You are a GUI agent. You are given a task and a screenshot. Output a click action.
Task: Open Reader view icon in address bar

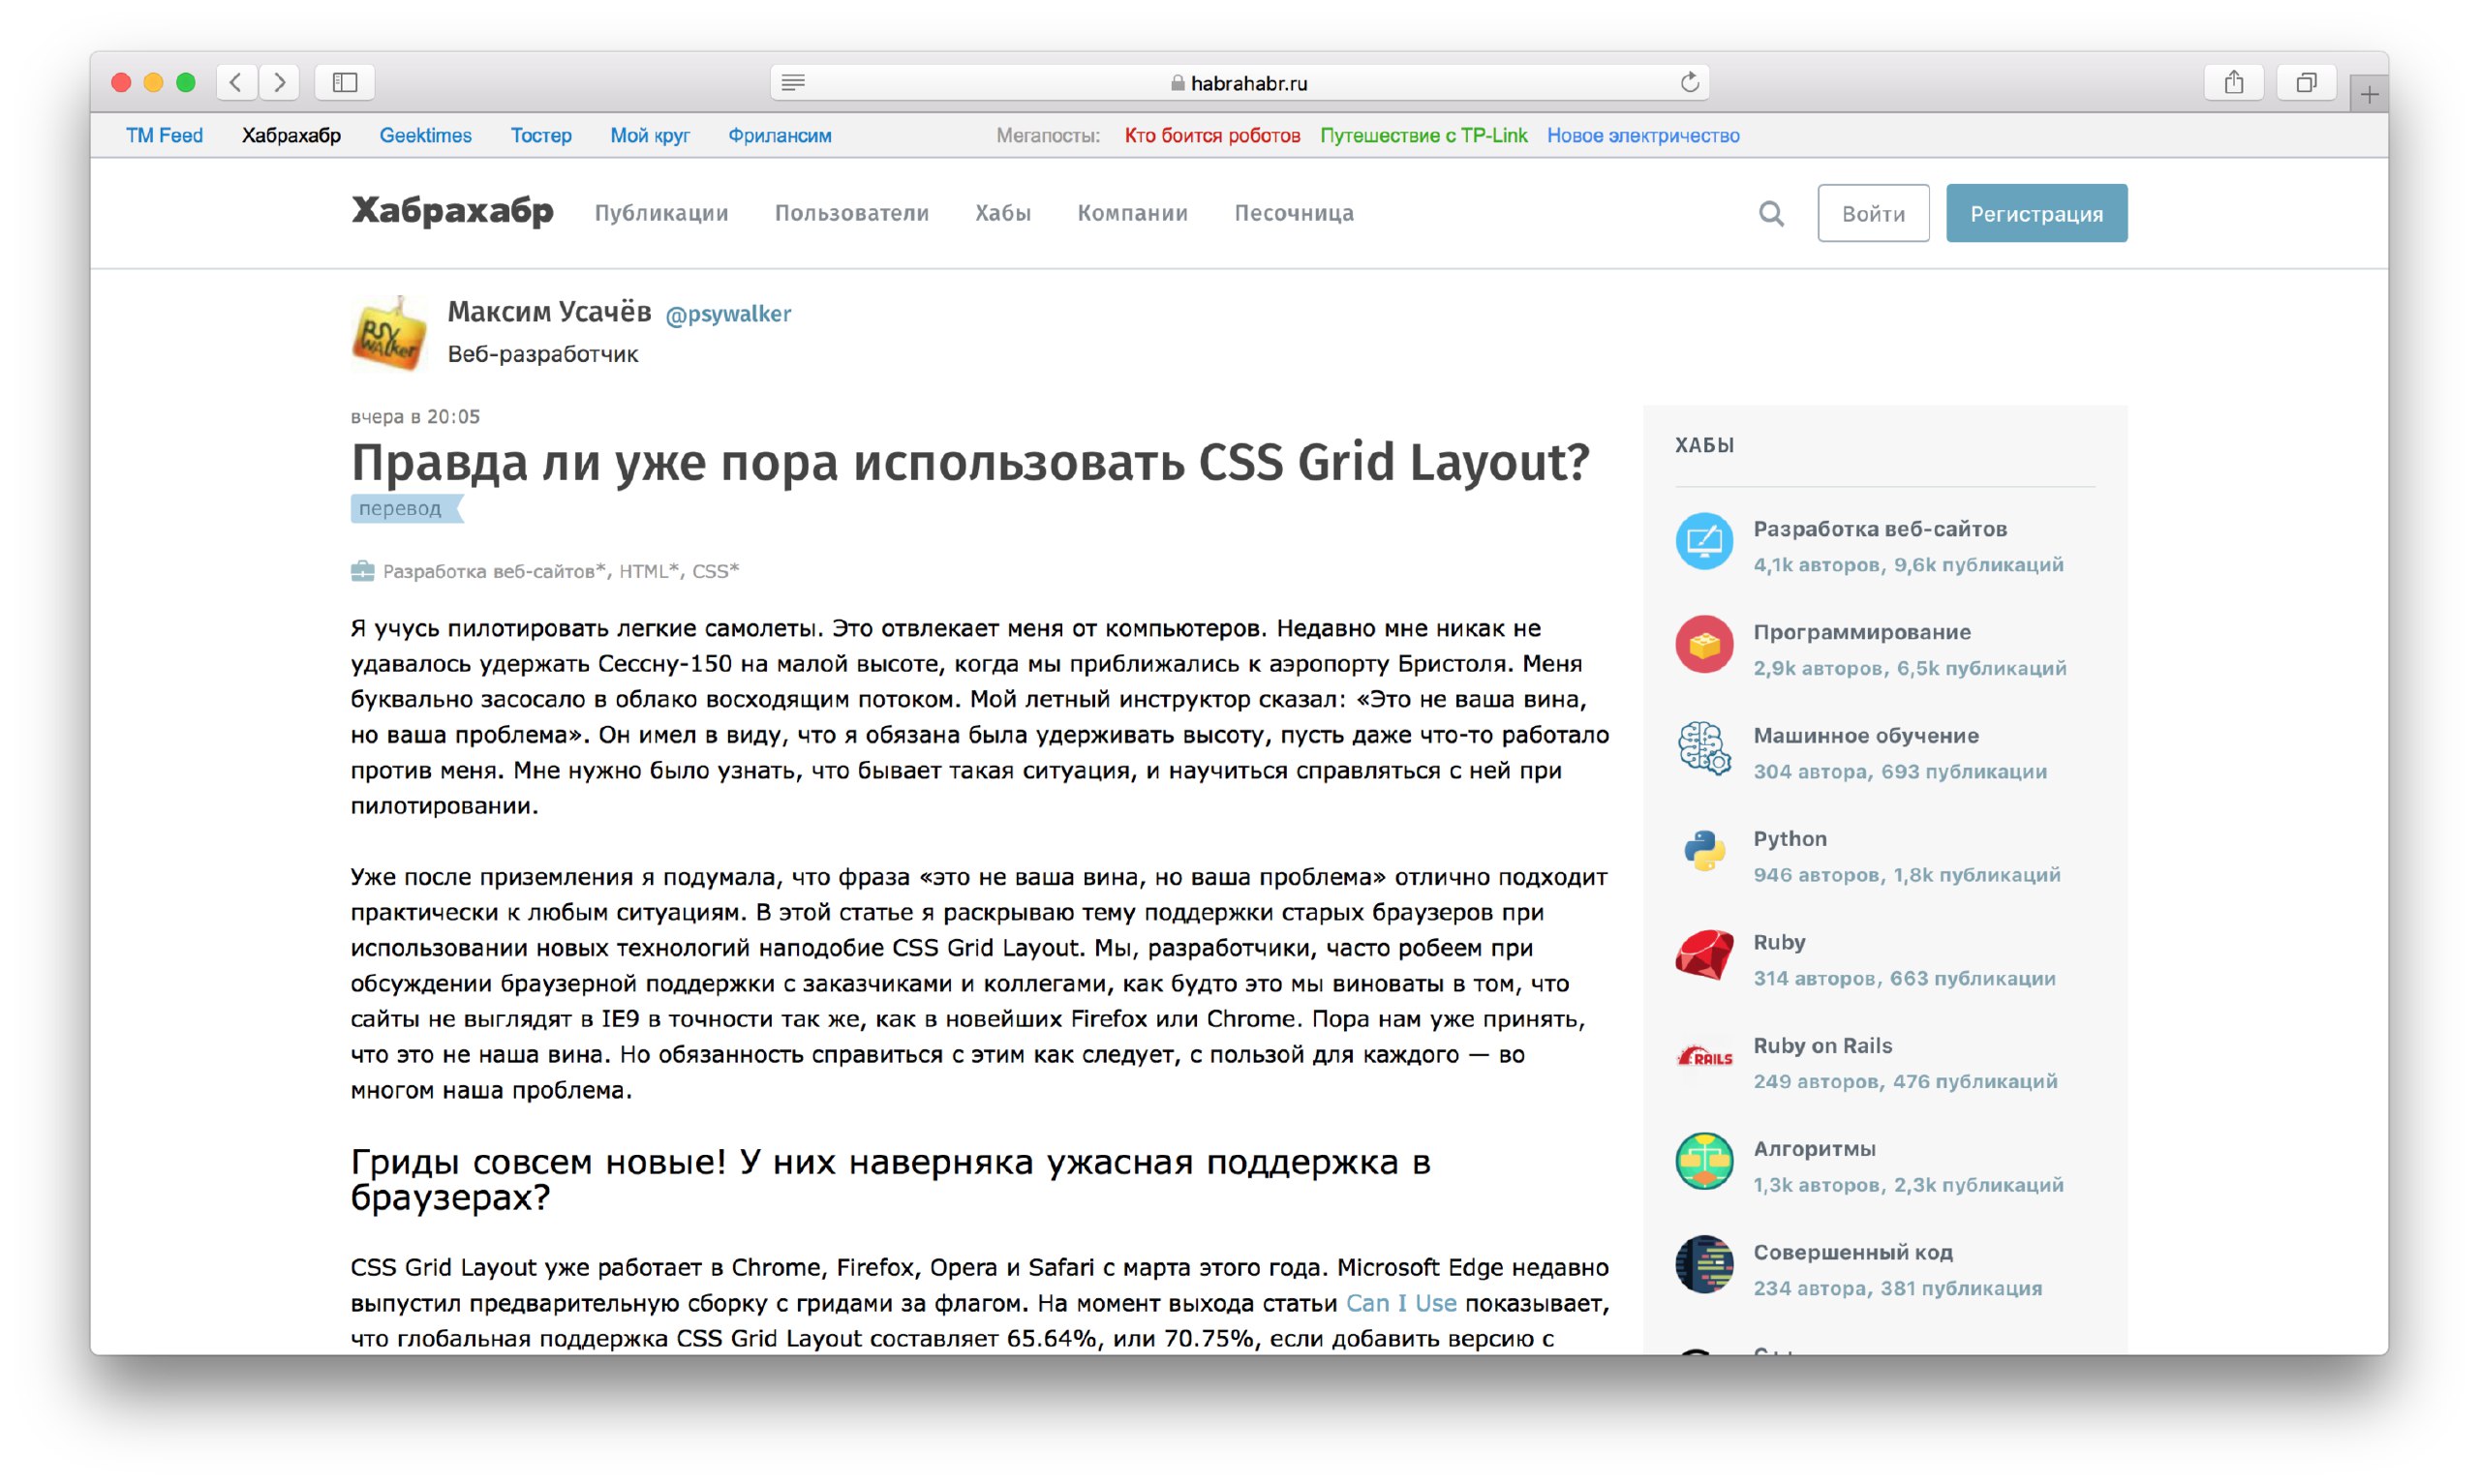tap(793, 83)
